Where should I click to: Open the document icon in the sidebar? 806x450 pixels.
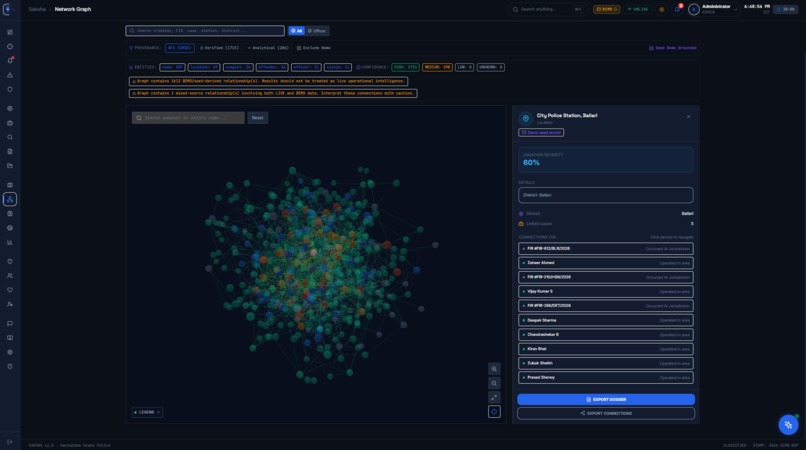click(10, 151)
